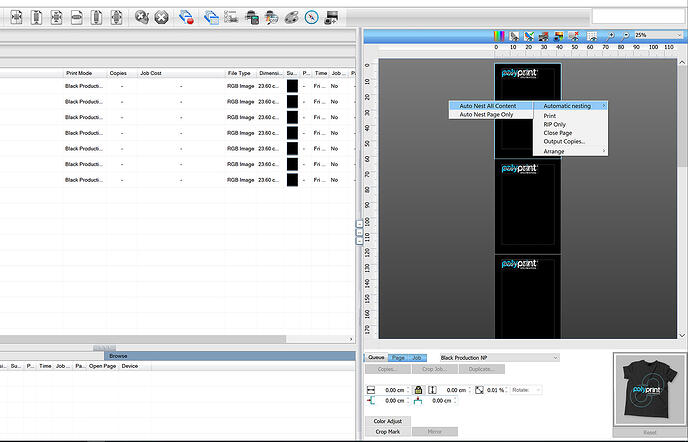The height and width of the screenshot is (442, 688).
Task: Click the blue compass icon
Action: (x=312, y=18)
